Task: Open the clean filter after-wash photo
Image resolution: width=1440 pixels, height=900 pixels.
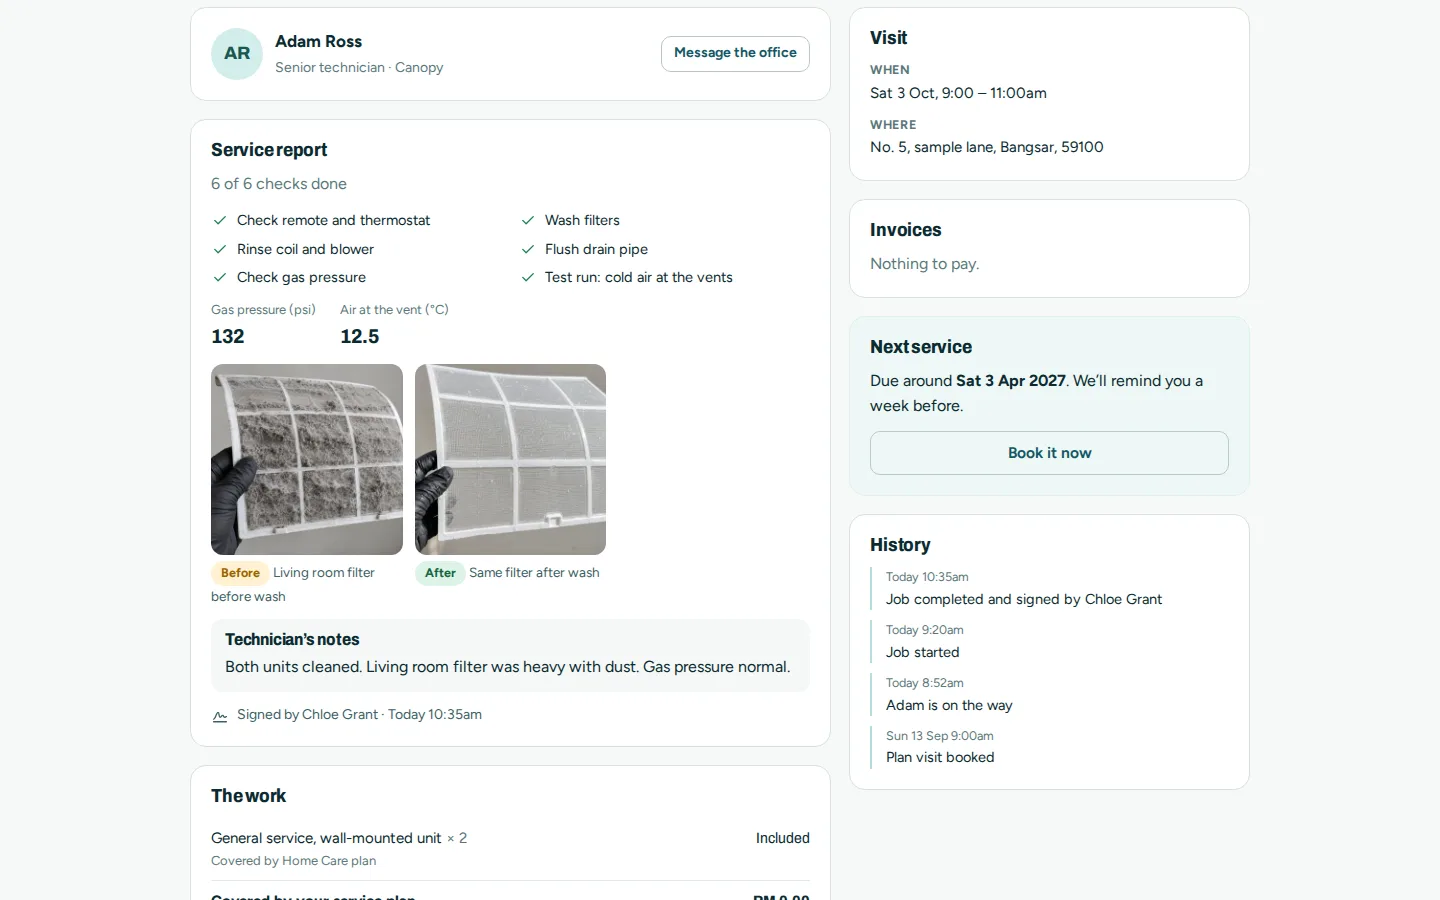Action: tap(510, 459)
